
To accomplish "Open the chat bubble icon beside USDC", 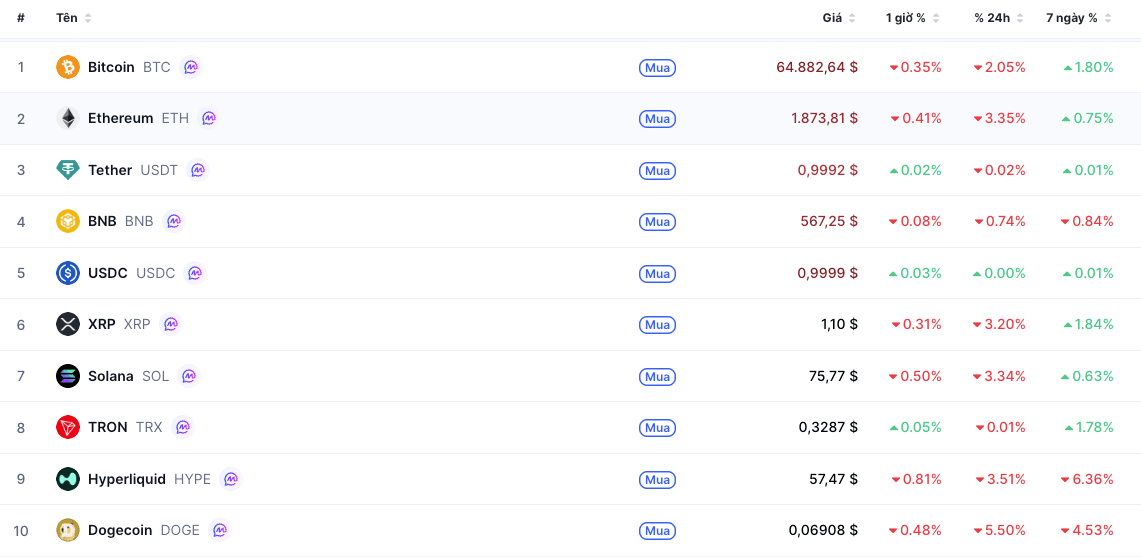I will [195, 273].
